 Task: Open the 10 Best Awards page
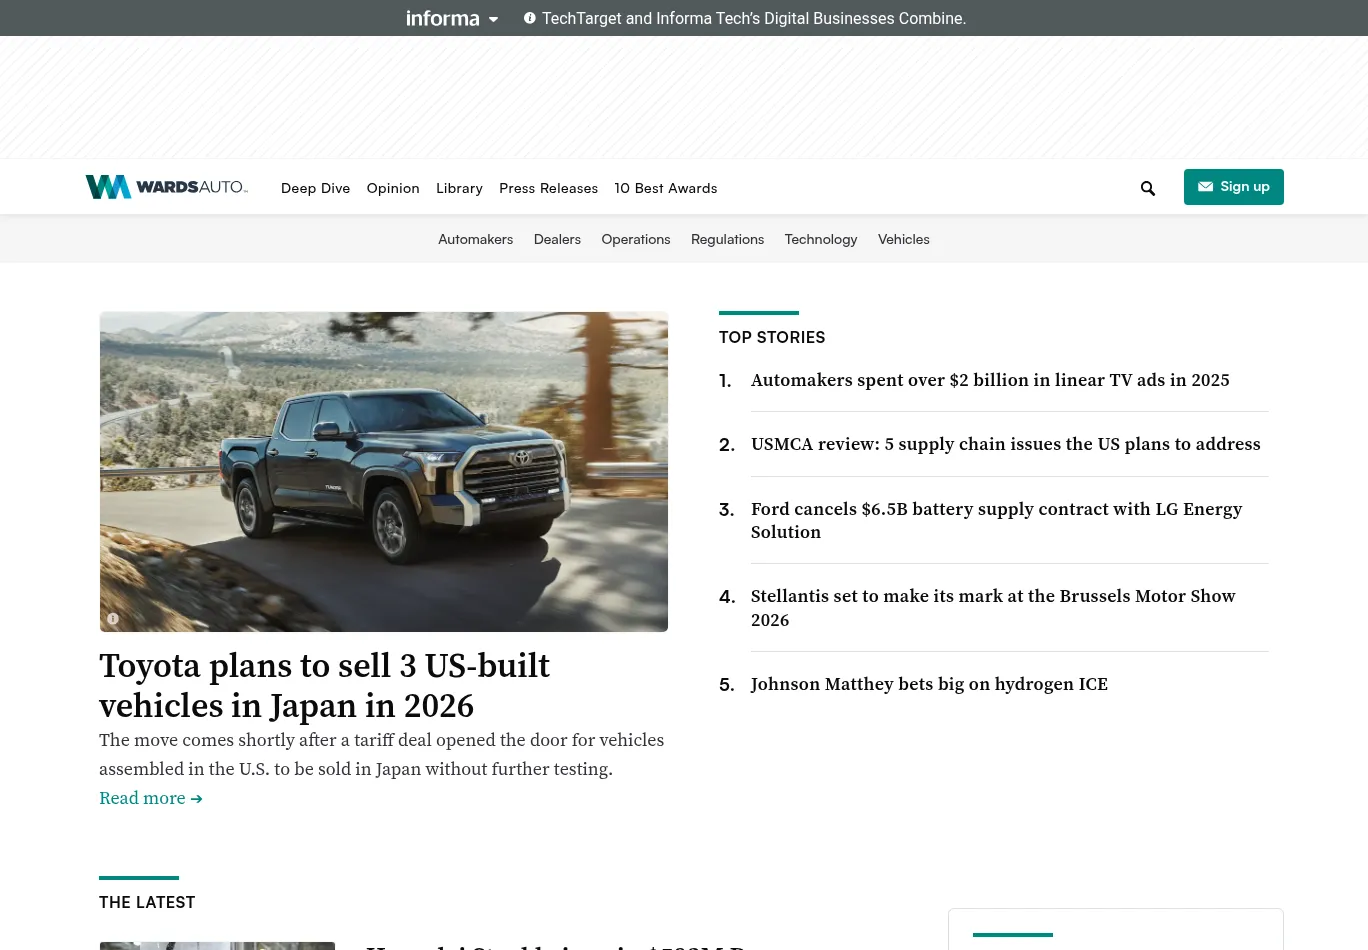(665, 188)
